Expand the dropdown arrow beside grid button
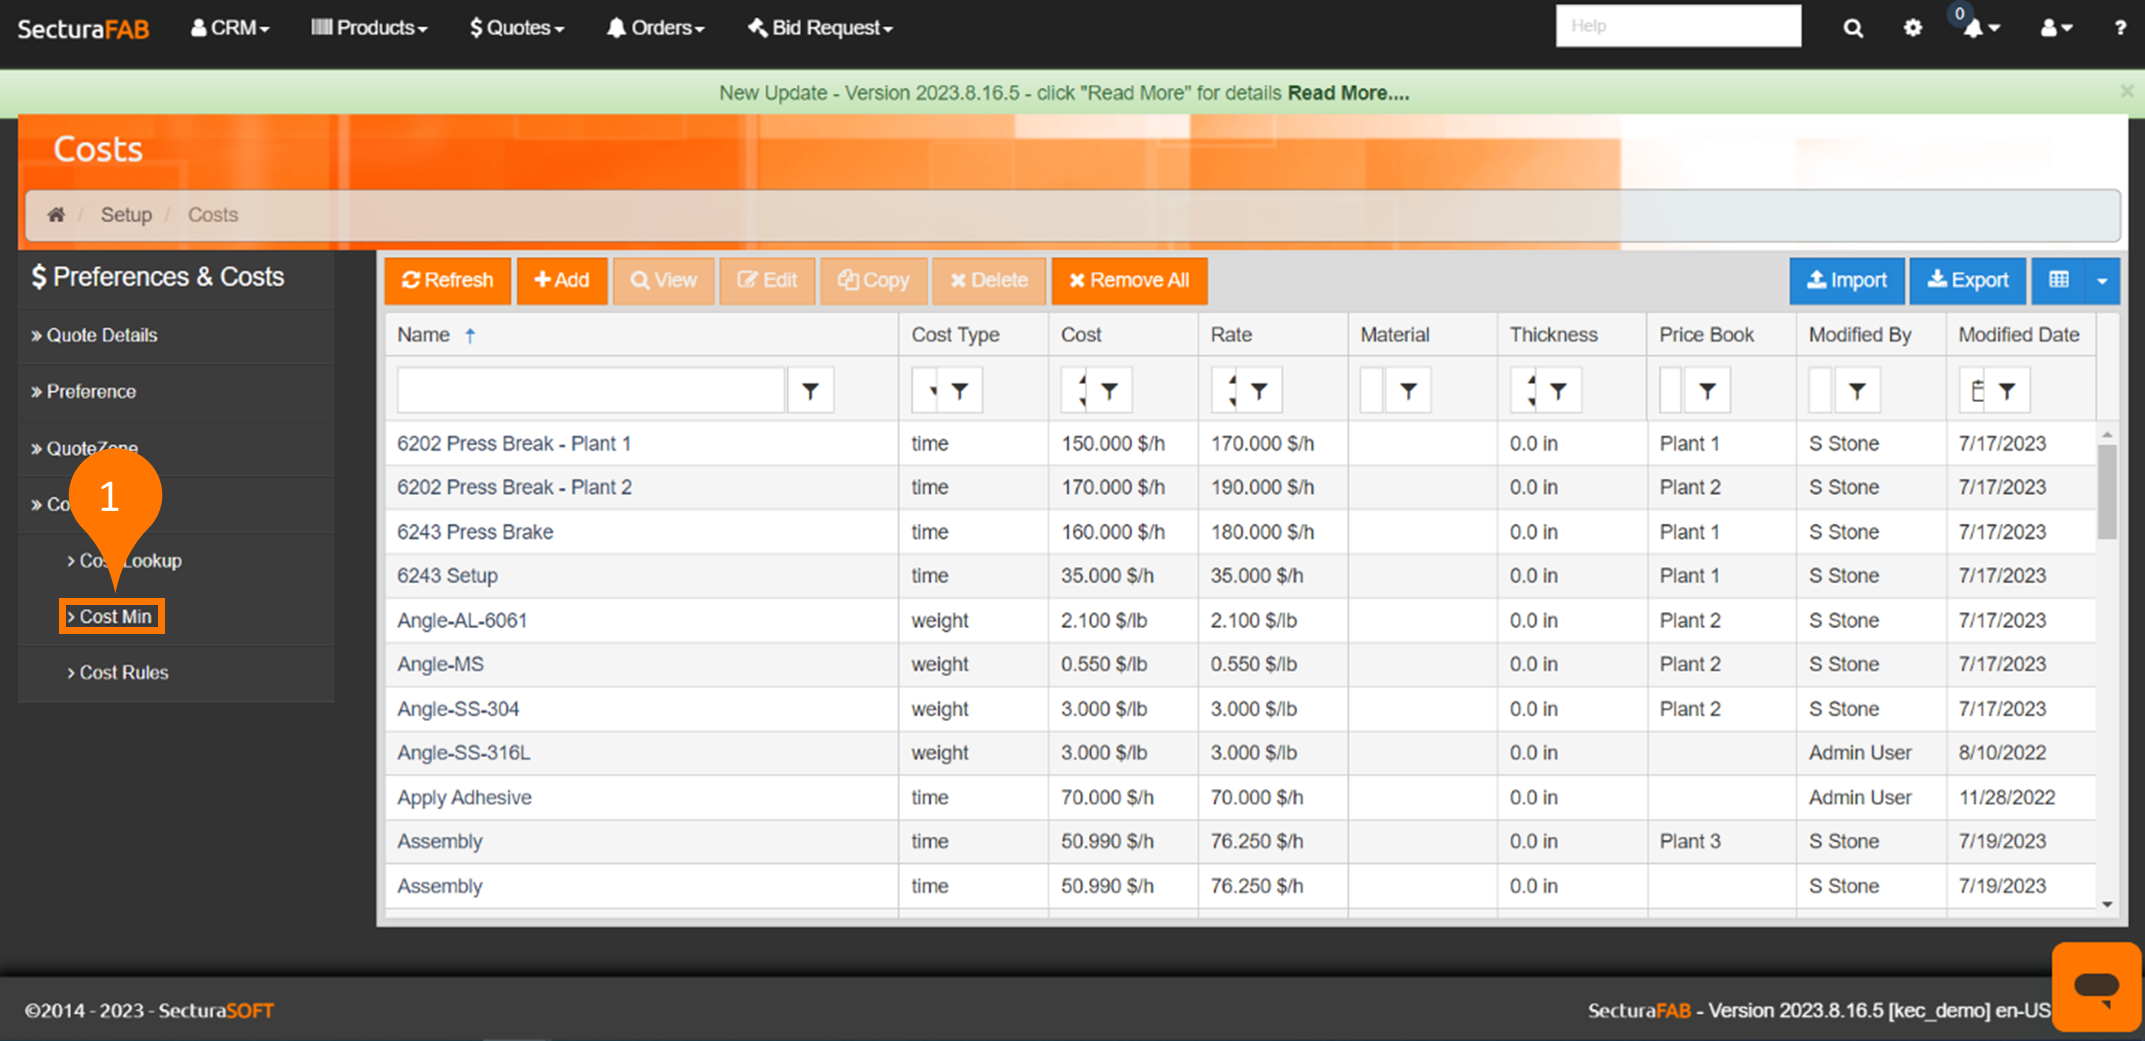The image size is (2145, 1041). (2102, 281)
